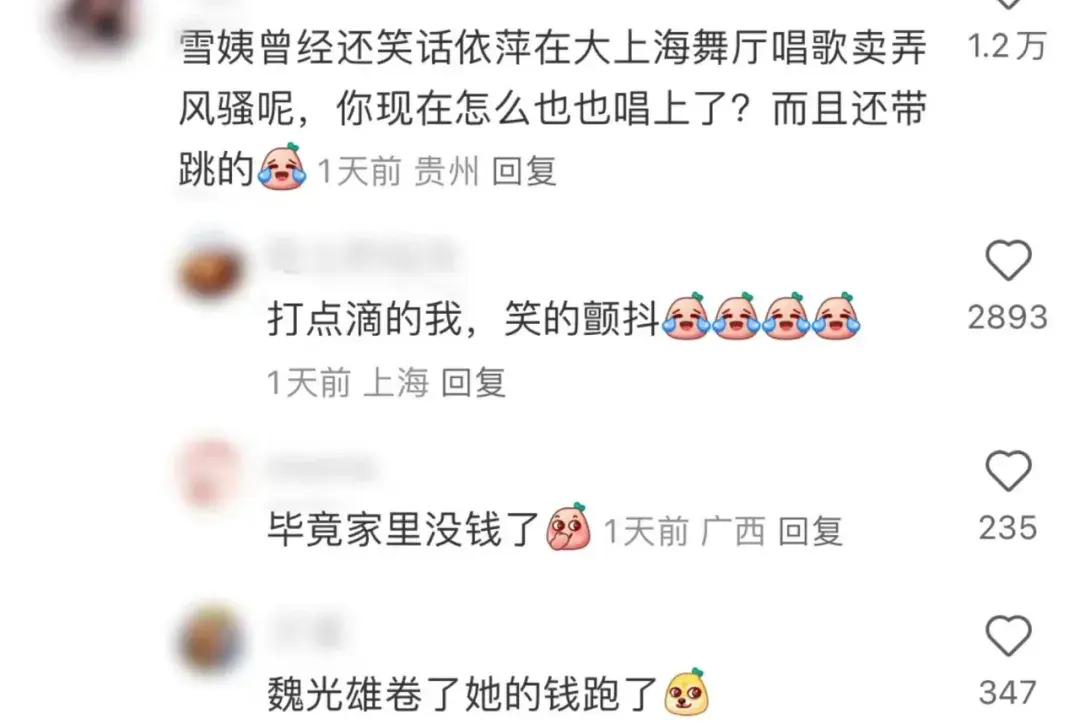The width and height of the screenshot is (1080, 724).
Task: Tap blurred username above 打点滴的我 comment
Action: (362, 256)
